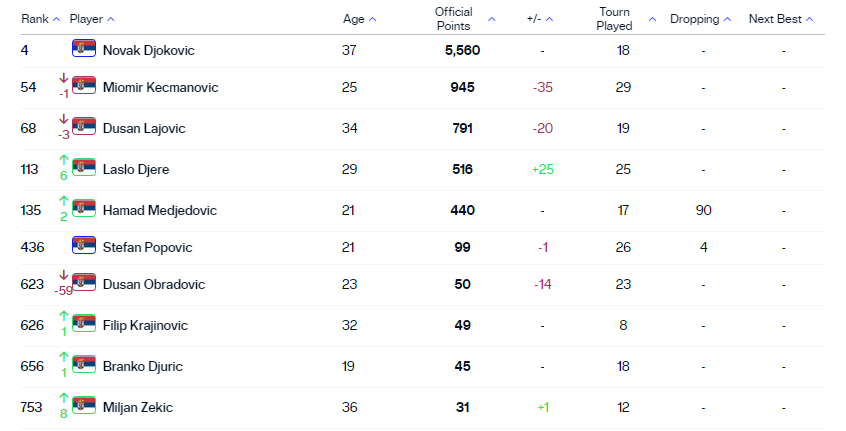Sort the table by Rank column

[x=40, y=19]
